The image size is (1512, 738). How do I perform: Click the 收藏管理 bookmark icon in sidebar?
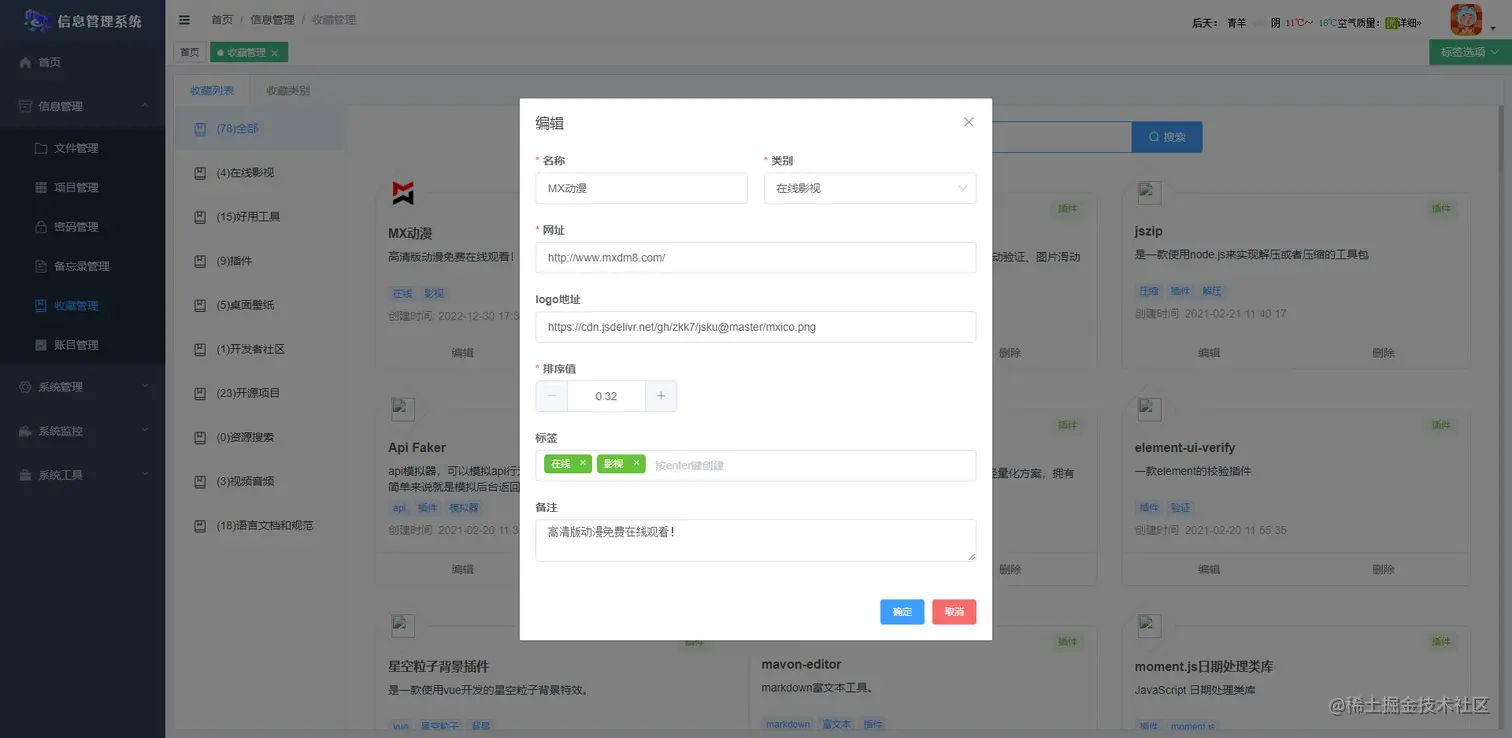point(41,305)
